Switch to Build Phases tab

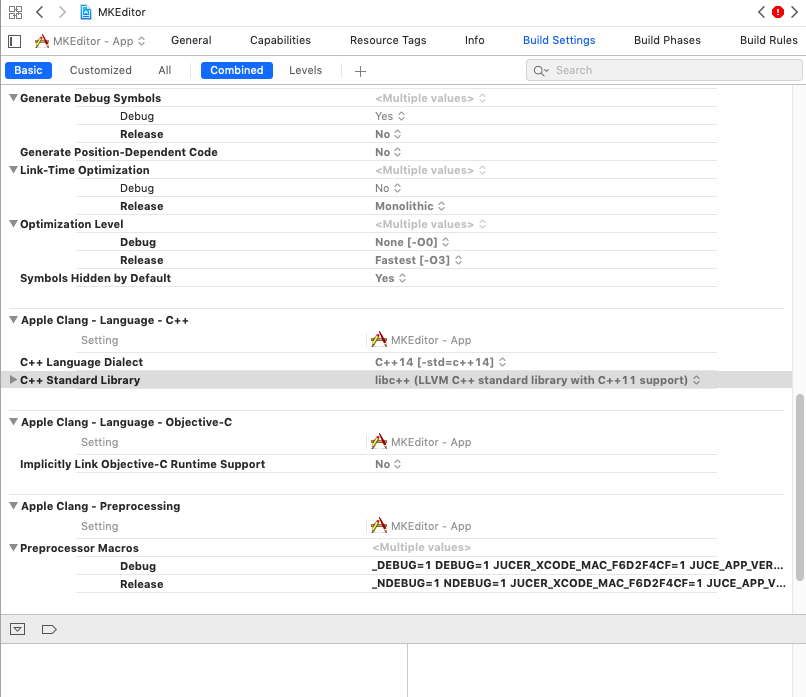click(x=667, y=40)
